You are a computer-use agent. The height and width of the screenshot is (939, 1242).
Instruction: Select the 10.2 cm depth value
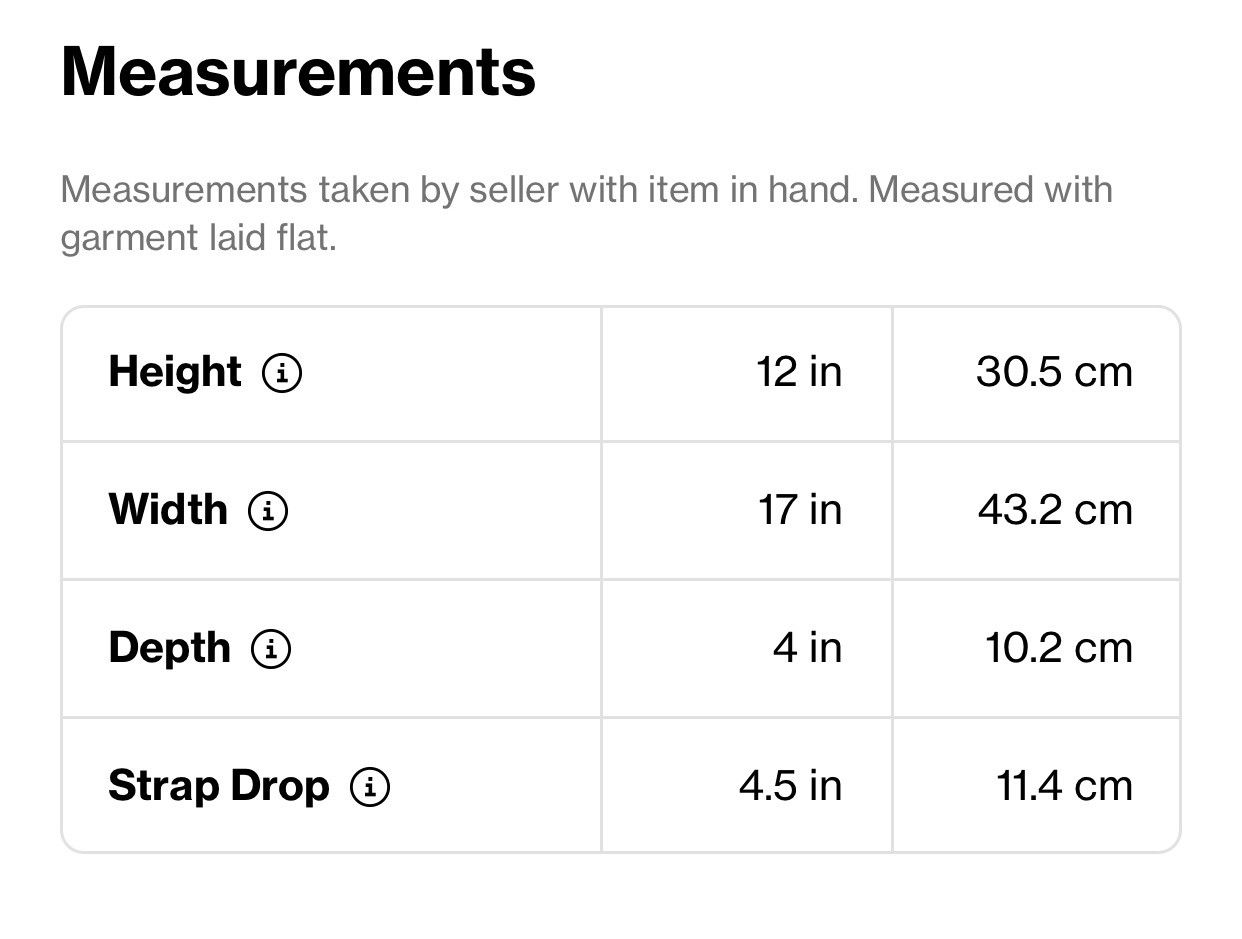point(1059,648)
